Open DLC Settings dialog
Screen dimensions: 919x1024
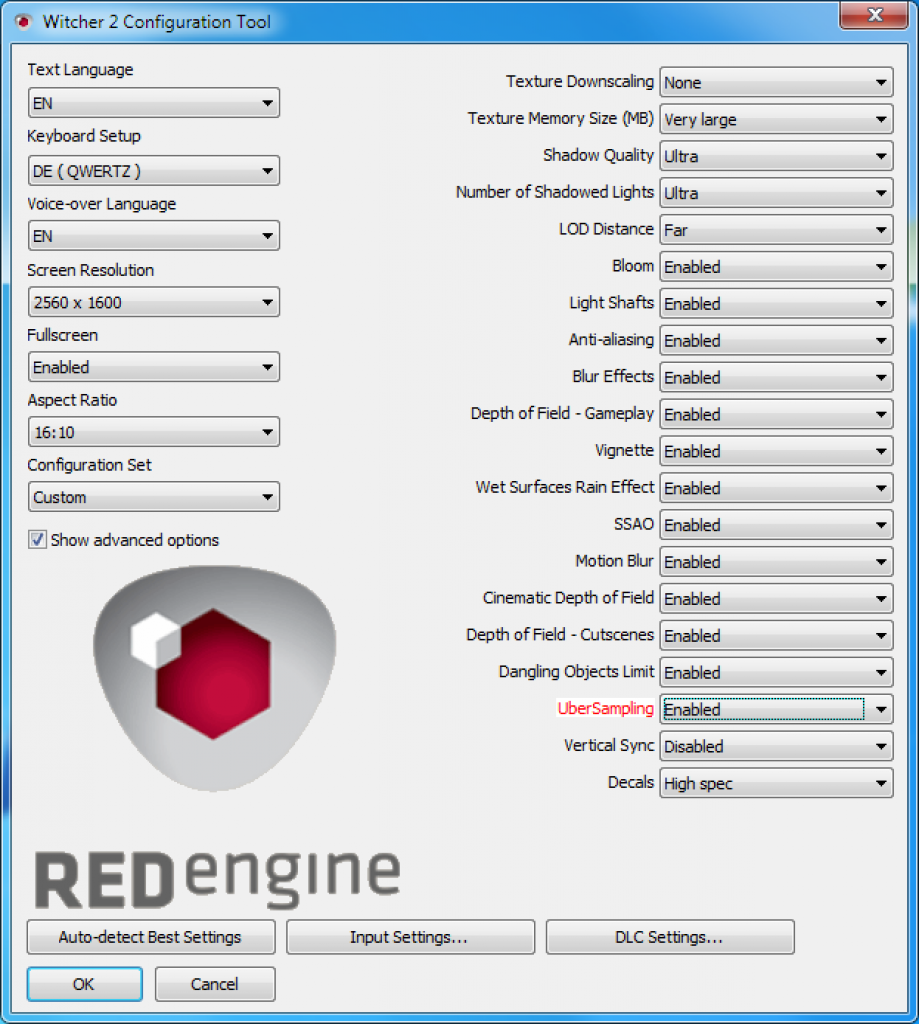(669, 937)
